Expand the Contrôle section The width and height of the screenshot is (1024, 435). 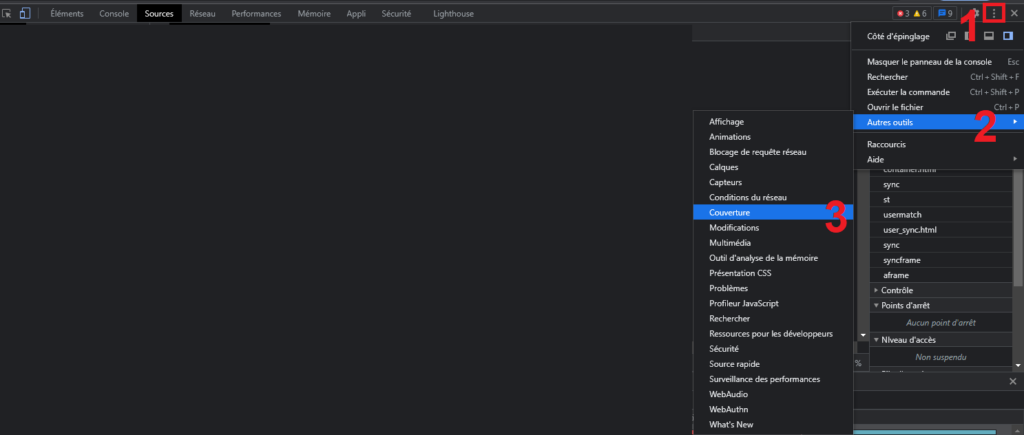click(x=941, y=291)
